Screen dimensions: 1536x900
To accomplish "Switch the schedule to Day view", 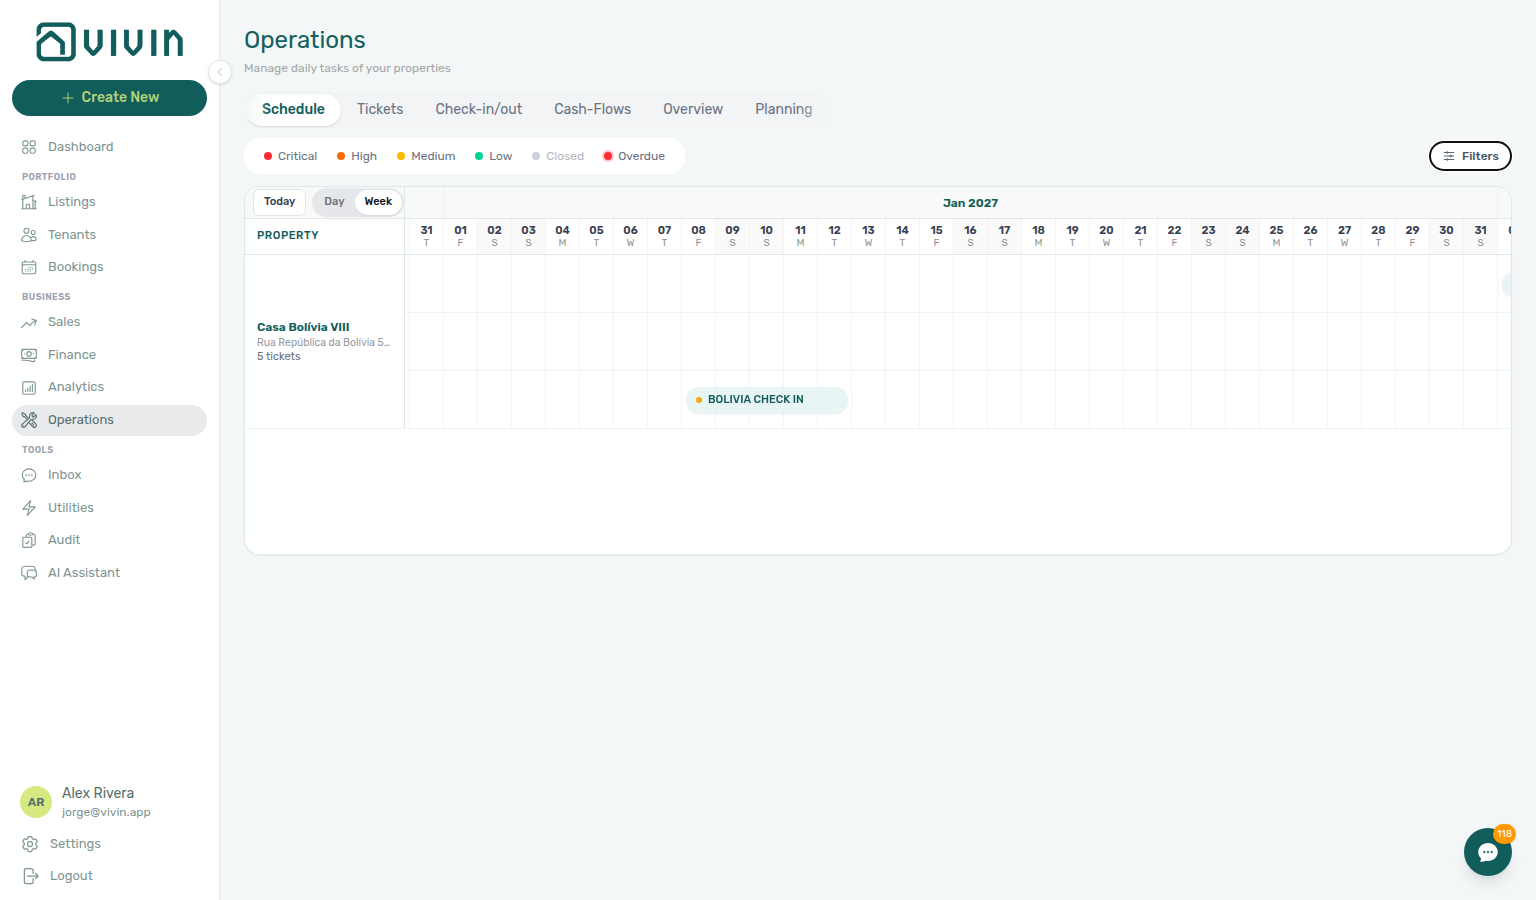I will [x=334, y=202].
